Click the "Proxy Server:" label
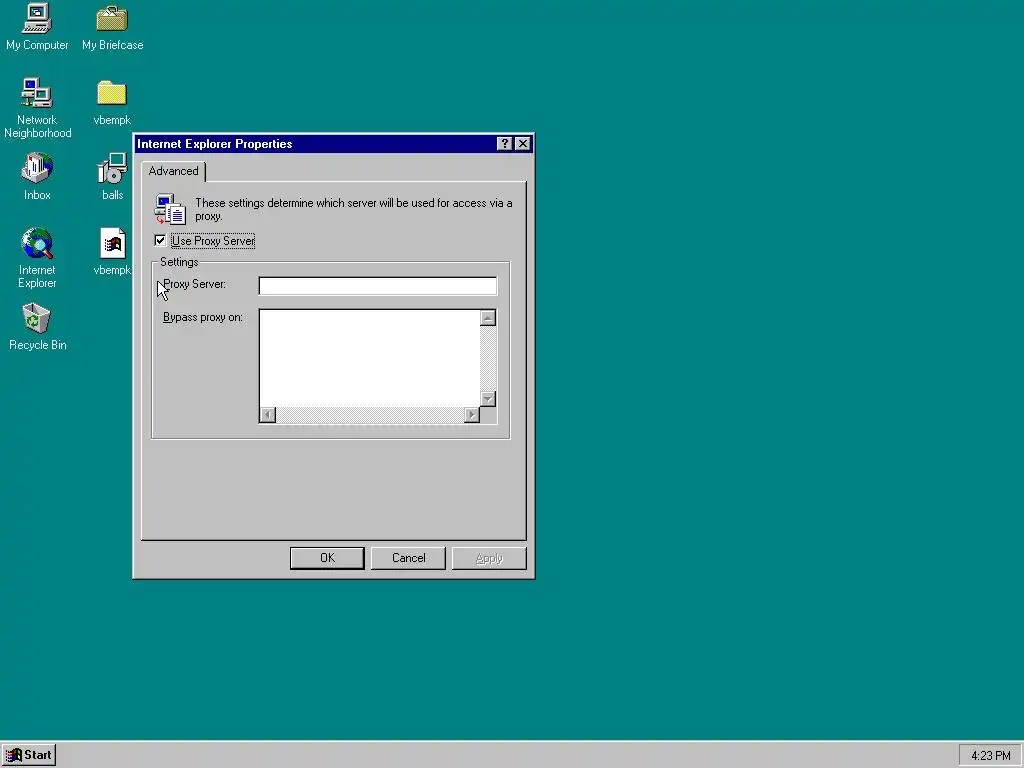This screenshot has height=768, width=1024. pyautogui.click(x=195, y=284)
